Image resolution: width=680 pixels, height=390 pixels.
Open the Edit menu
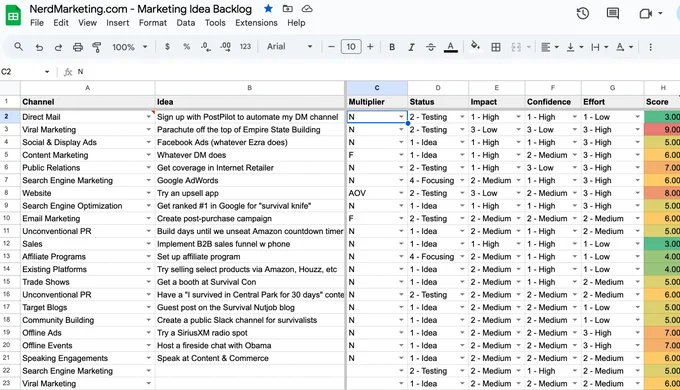pos(61,23)
